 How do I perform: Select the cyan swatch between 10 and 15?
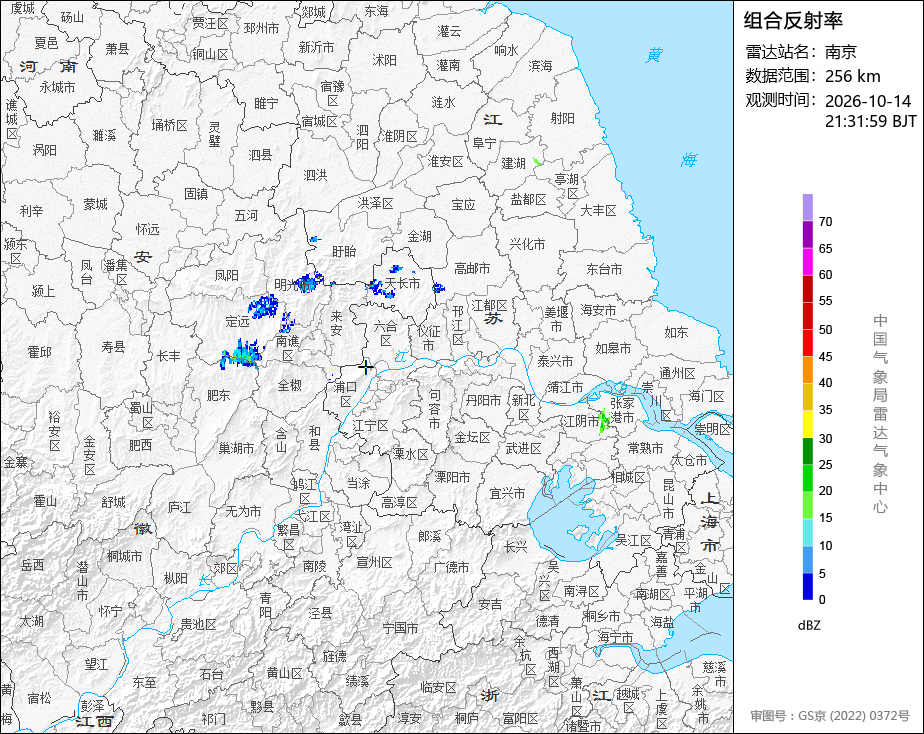click(x=807, y=533)
